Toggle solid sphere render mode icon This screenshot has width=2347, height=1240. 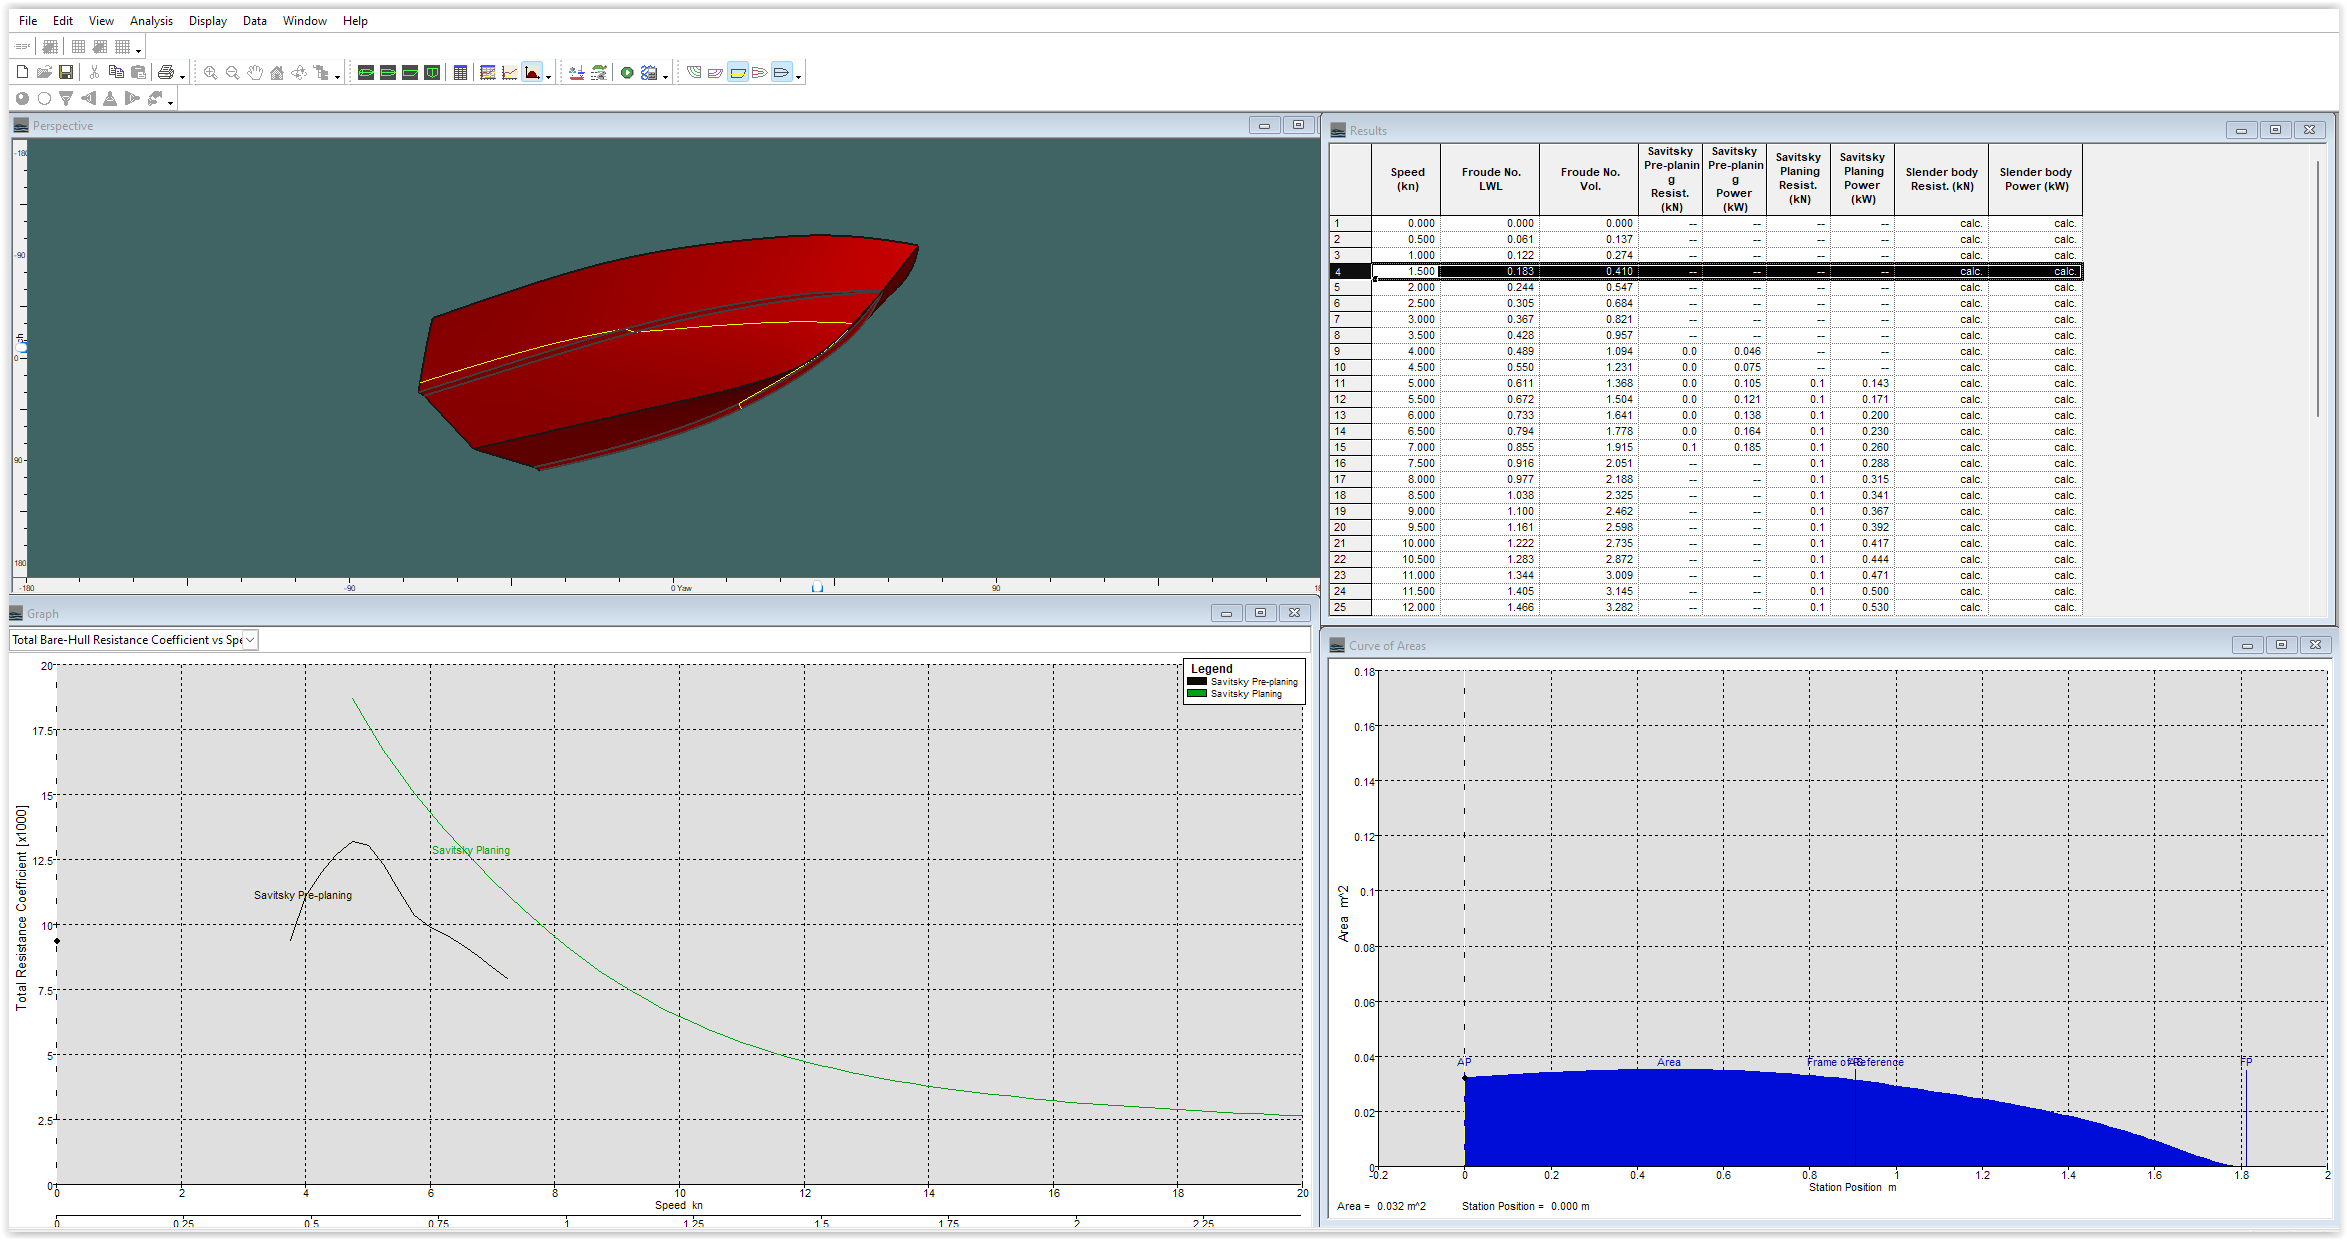pos(22,98)
